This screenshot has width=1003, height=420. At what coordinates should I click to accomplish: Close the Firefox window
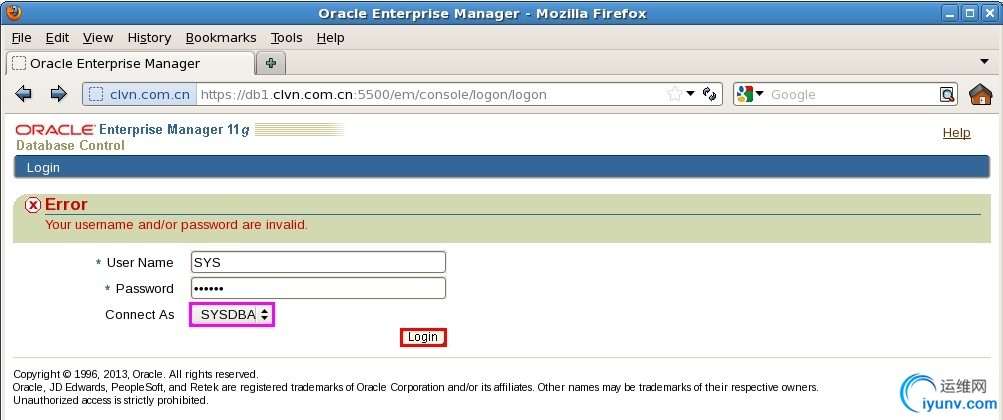(x=989, y=13)
